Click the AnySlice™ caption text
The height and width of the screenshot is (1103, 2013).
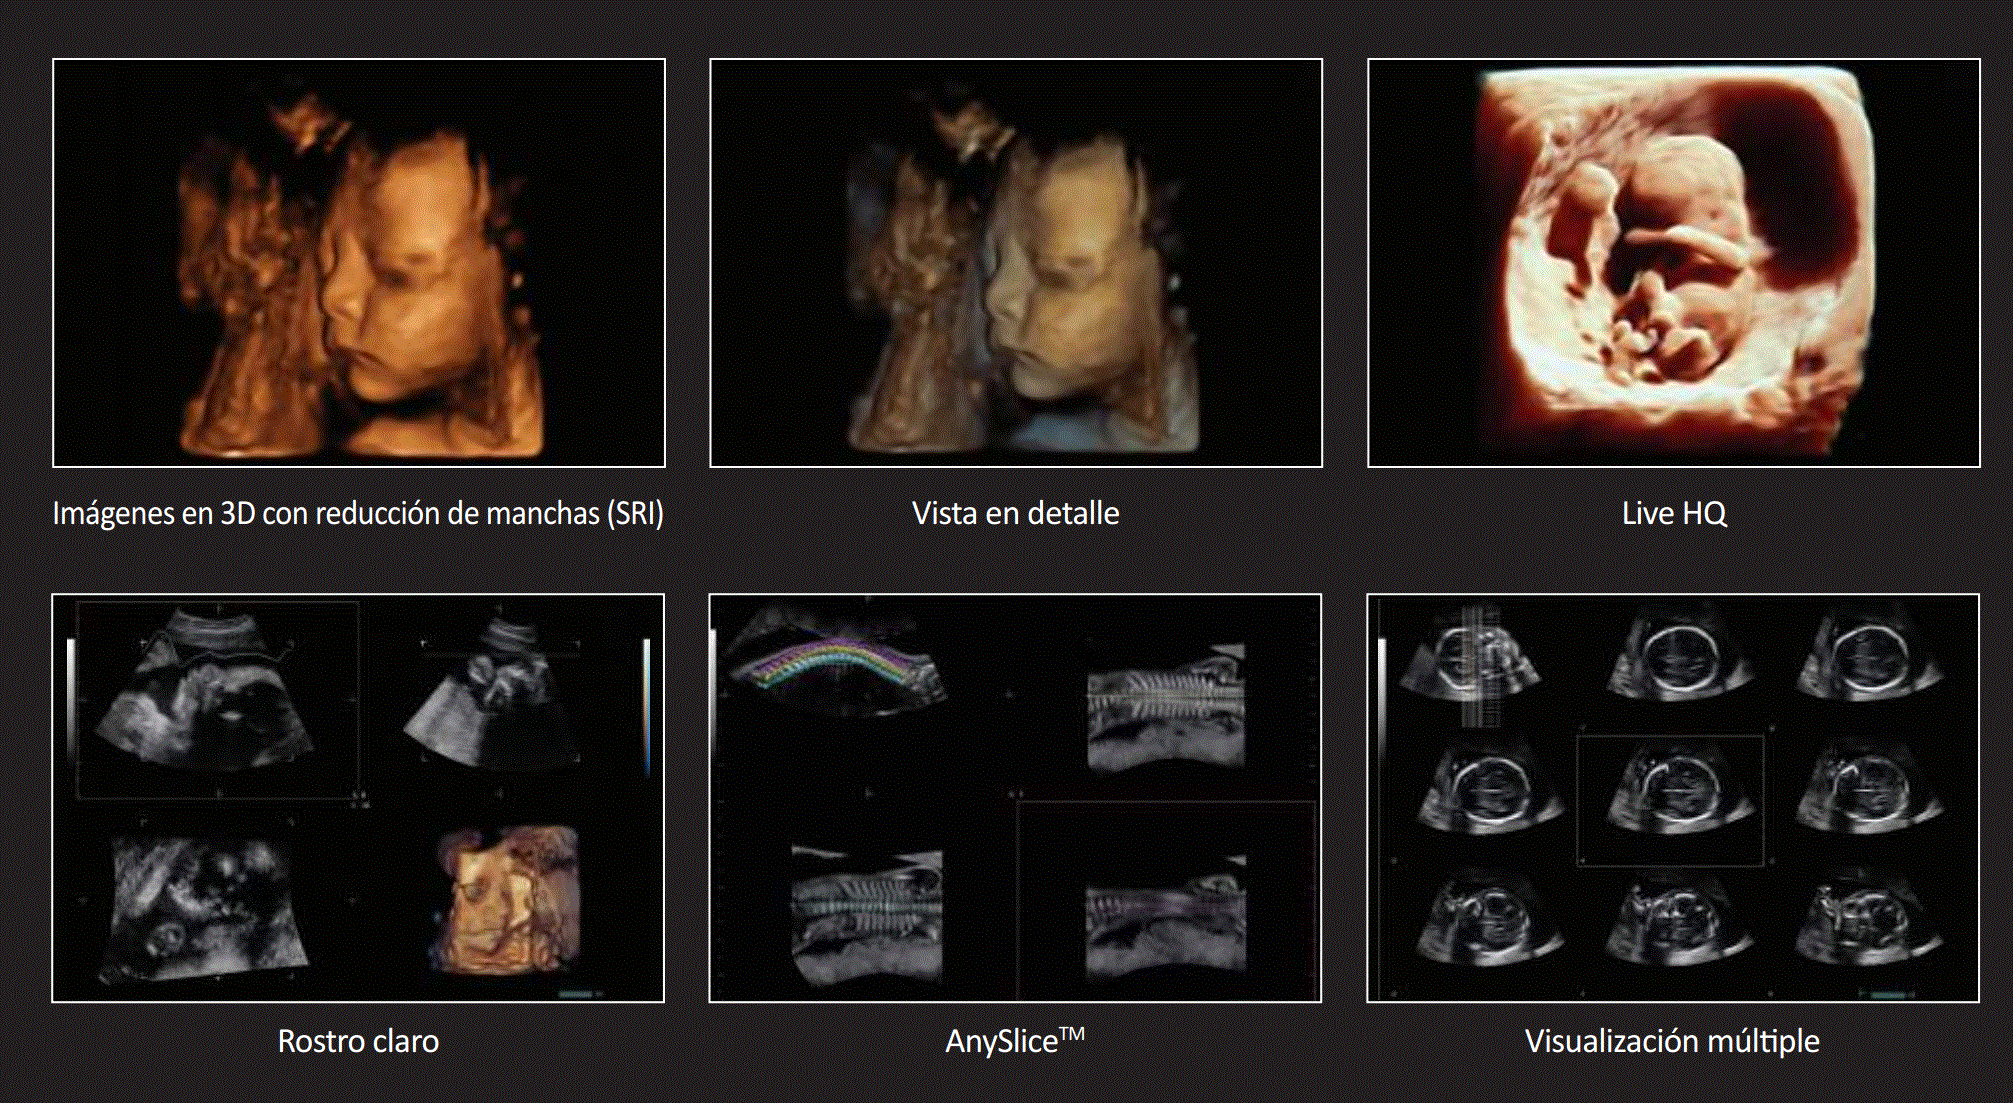(x=1013, y=1041)
